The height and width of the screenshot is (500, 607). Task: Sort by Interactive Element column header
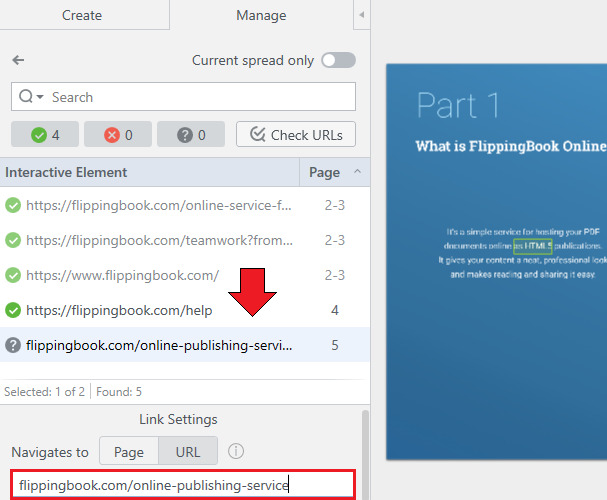[150, 172]
